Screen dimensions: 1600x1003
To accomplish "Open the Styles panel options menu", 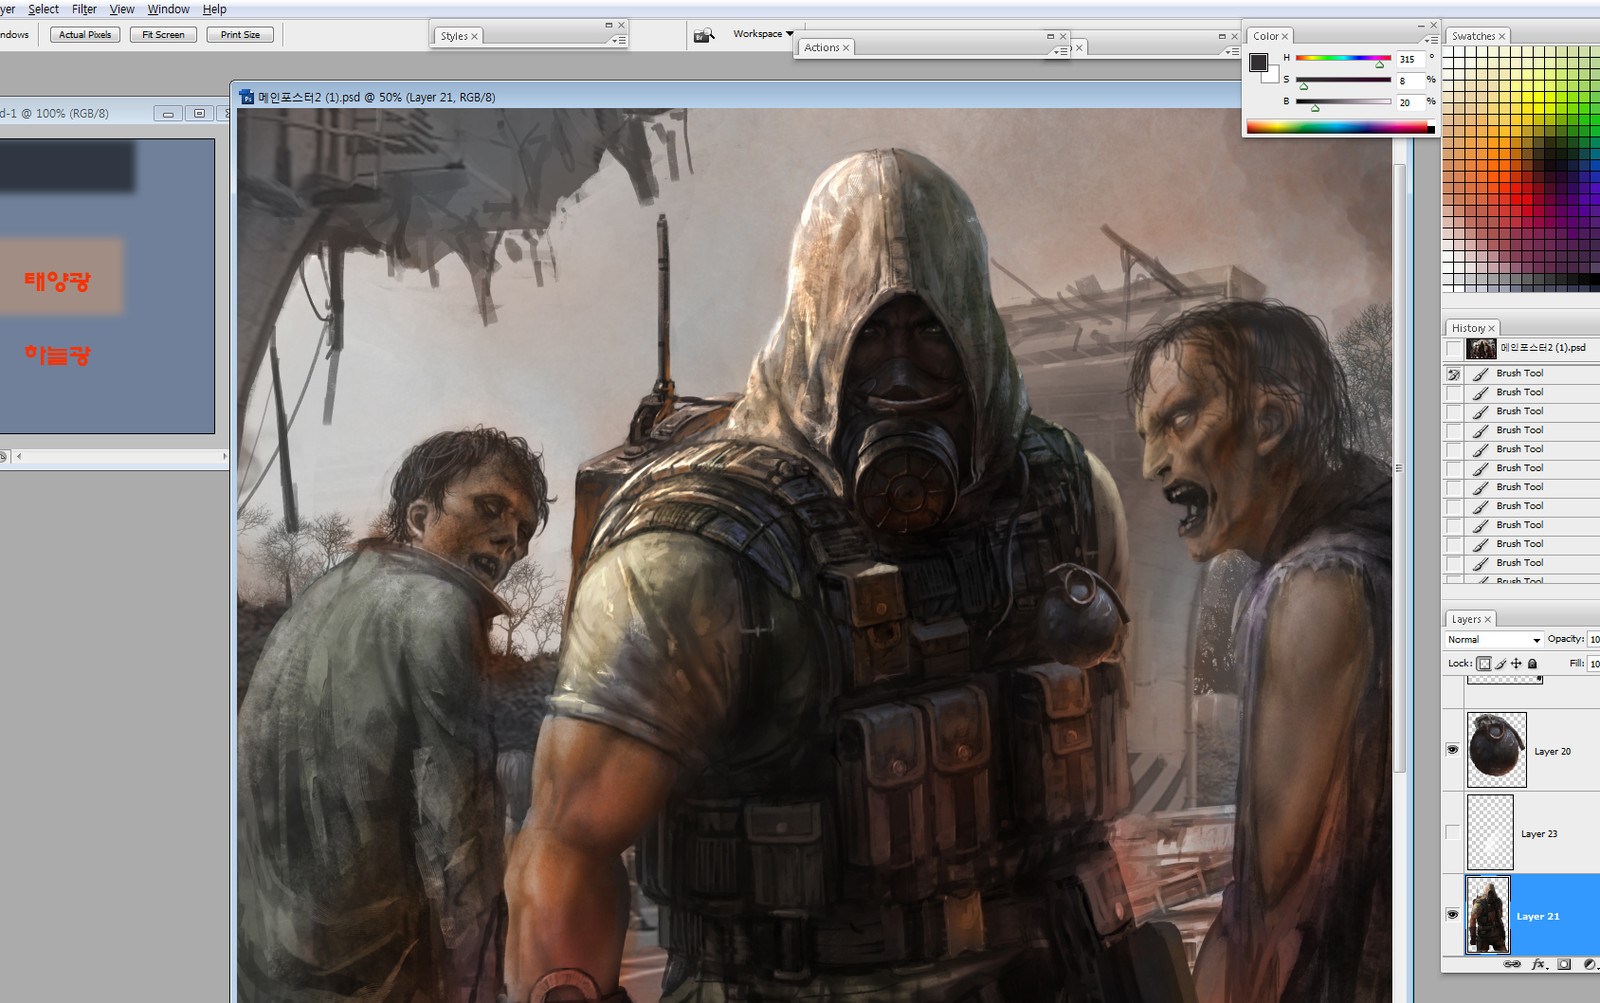I will point(619,40).
